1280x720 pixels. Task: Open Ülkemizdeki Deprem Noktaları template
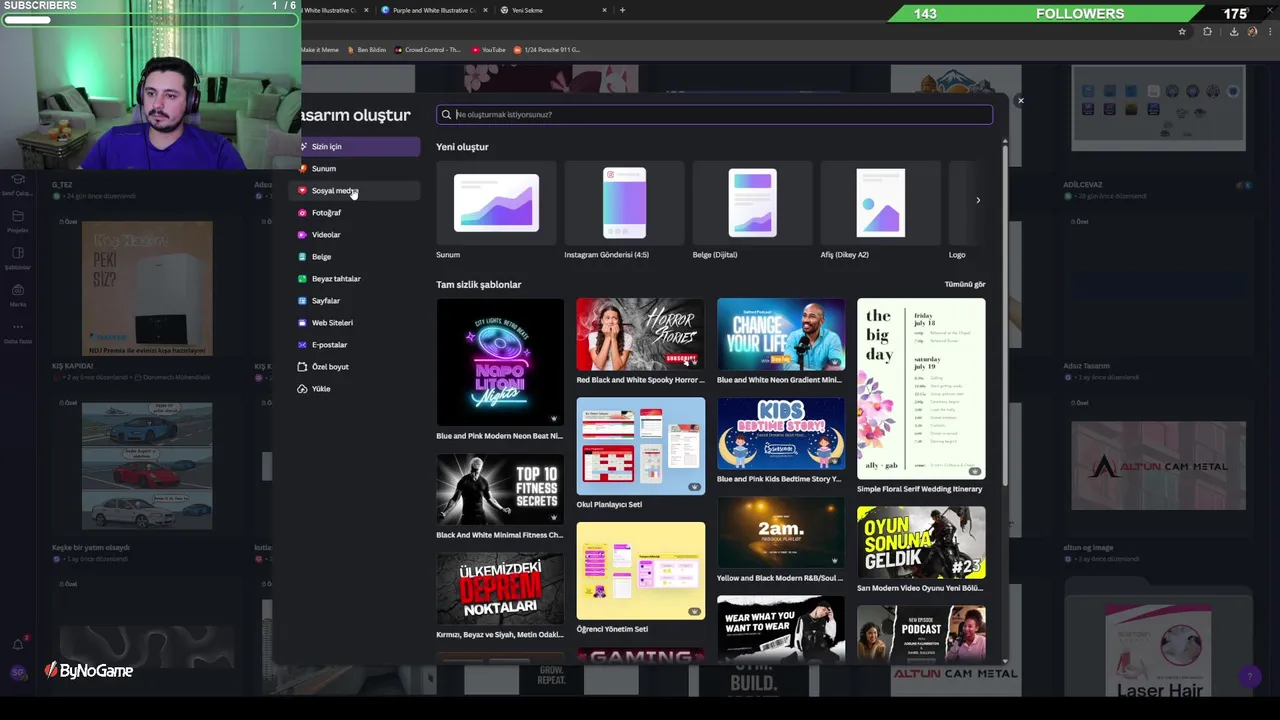pyautogui.click(x=500, y=590)
